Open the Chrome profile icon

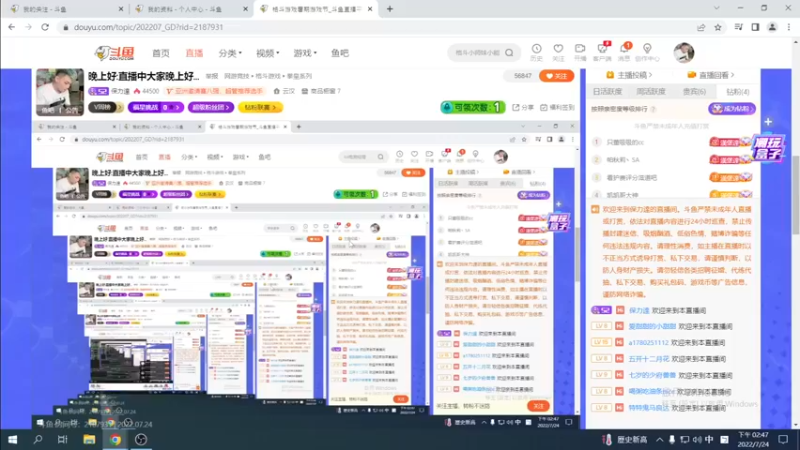point(772,27)
